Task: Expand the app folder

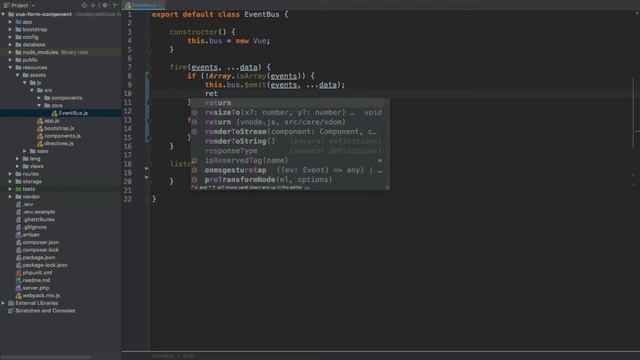Action: click(11, 22)
